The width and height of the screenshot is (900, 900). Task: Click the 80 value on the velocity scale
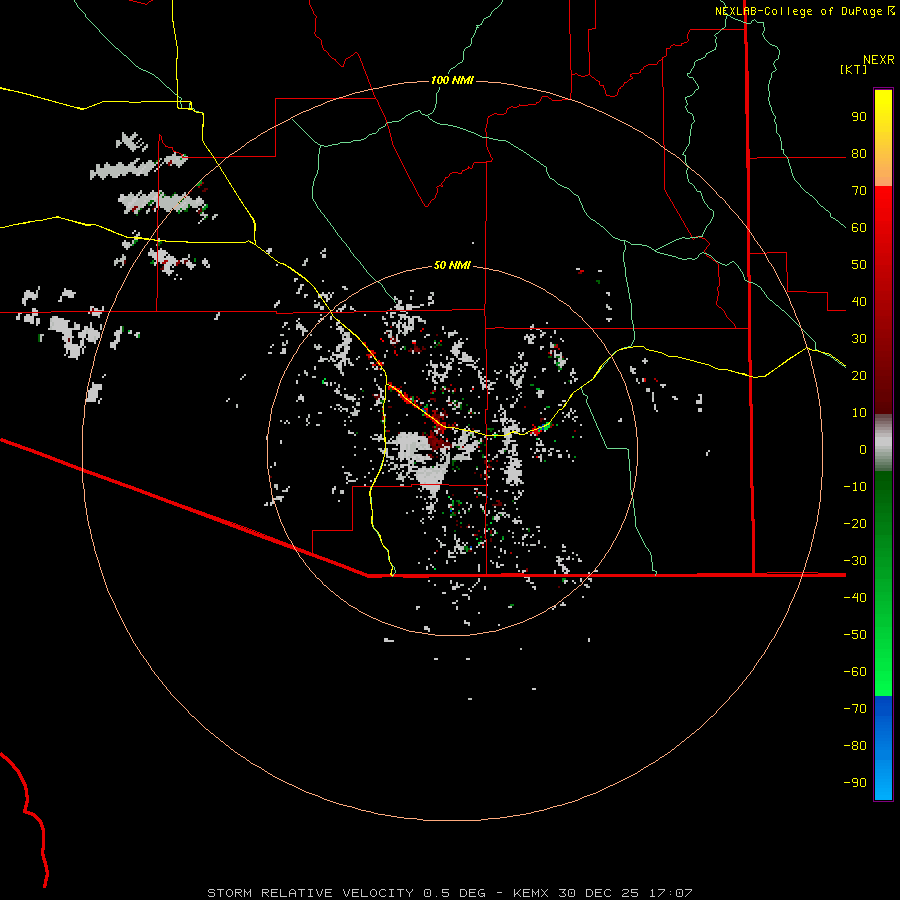pyautogui.click(x=859, y=154)
